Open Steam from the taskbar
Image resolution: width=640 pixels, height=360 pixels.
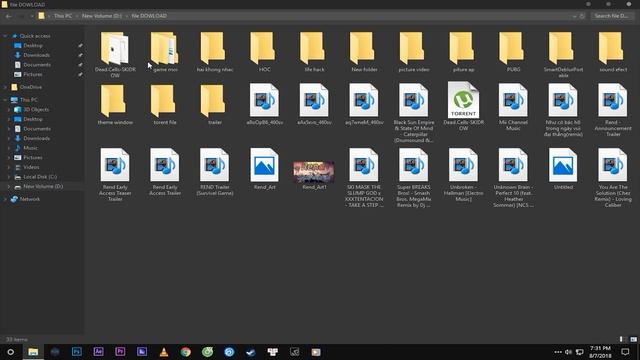click(251, 352)
